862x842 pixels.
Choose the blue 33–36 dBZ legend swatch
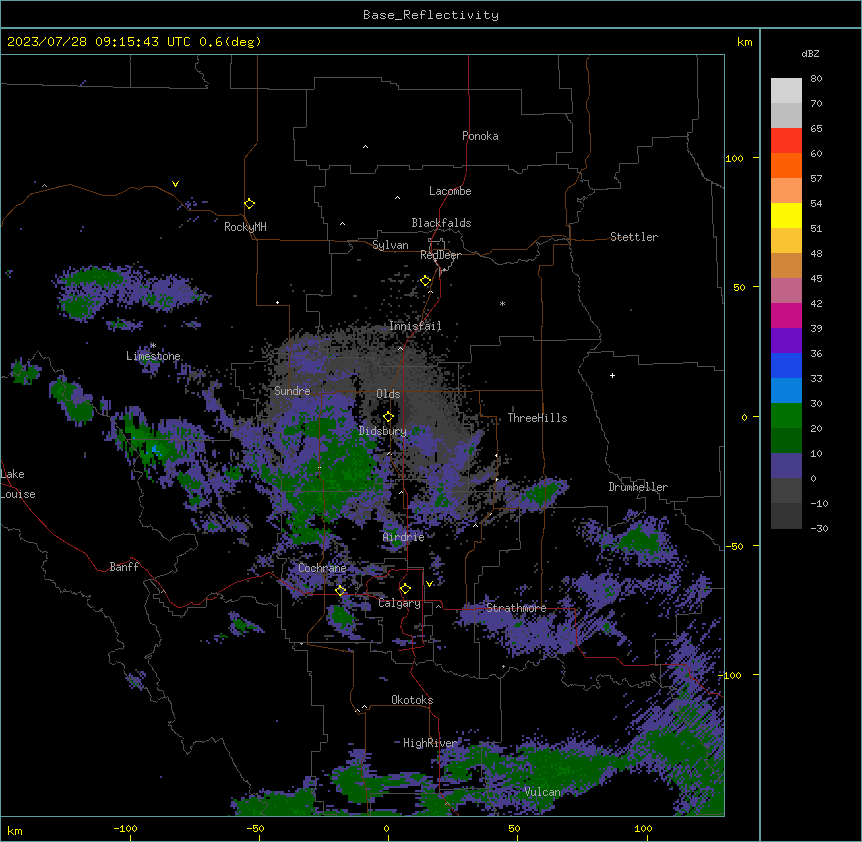[786, 365]
